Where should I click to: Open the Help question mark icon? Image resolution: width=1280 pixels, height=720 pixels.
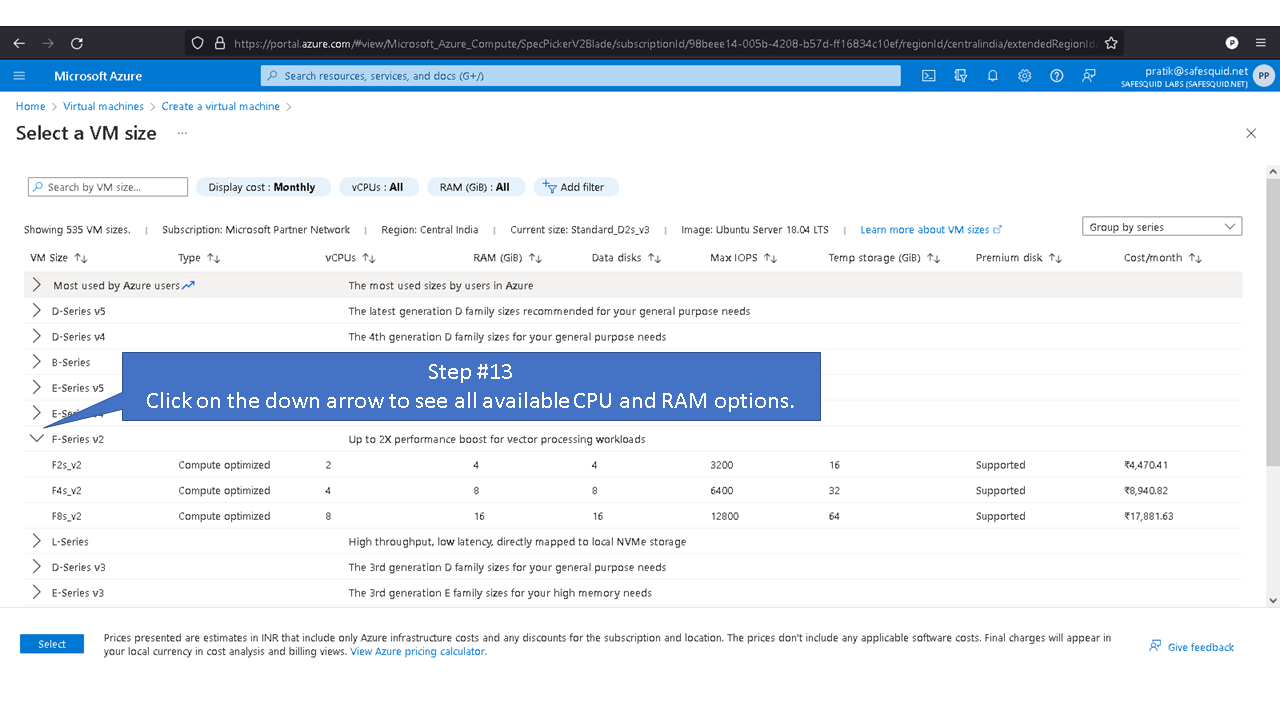click(1057, 76)
